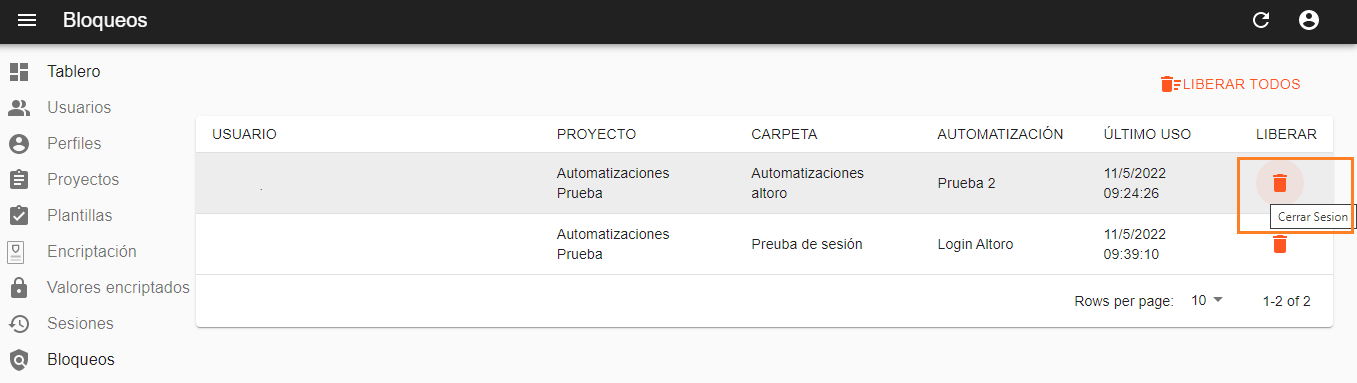Image resolution: width=1357 pixels, height=383 pixels.
Task: Click the Usuarios people icon
Action: pyautogui.click(x=19, y=107)
